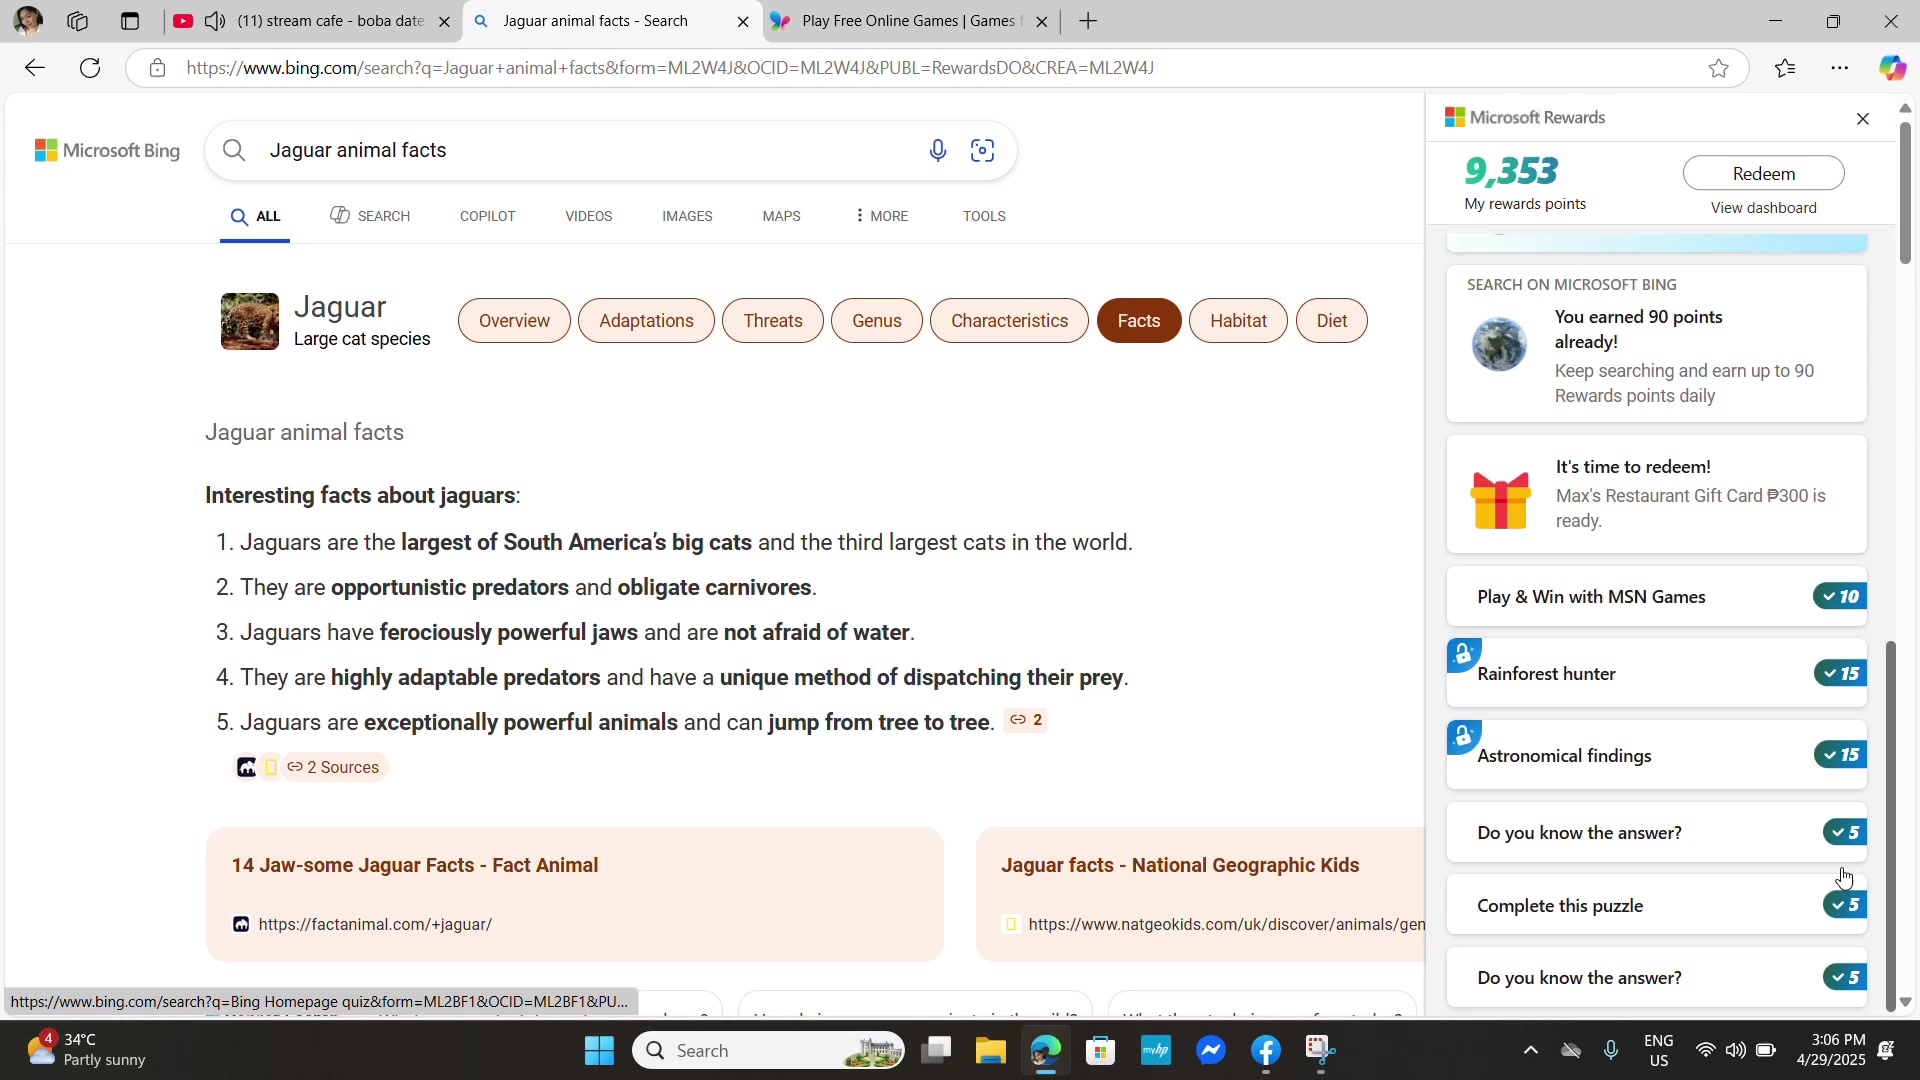Open Play & Win with MSN Games card
This screenshot has height=1080, width=1920.
pos(1656,597)
